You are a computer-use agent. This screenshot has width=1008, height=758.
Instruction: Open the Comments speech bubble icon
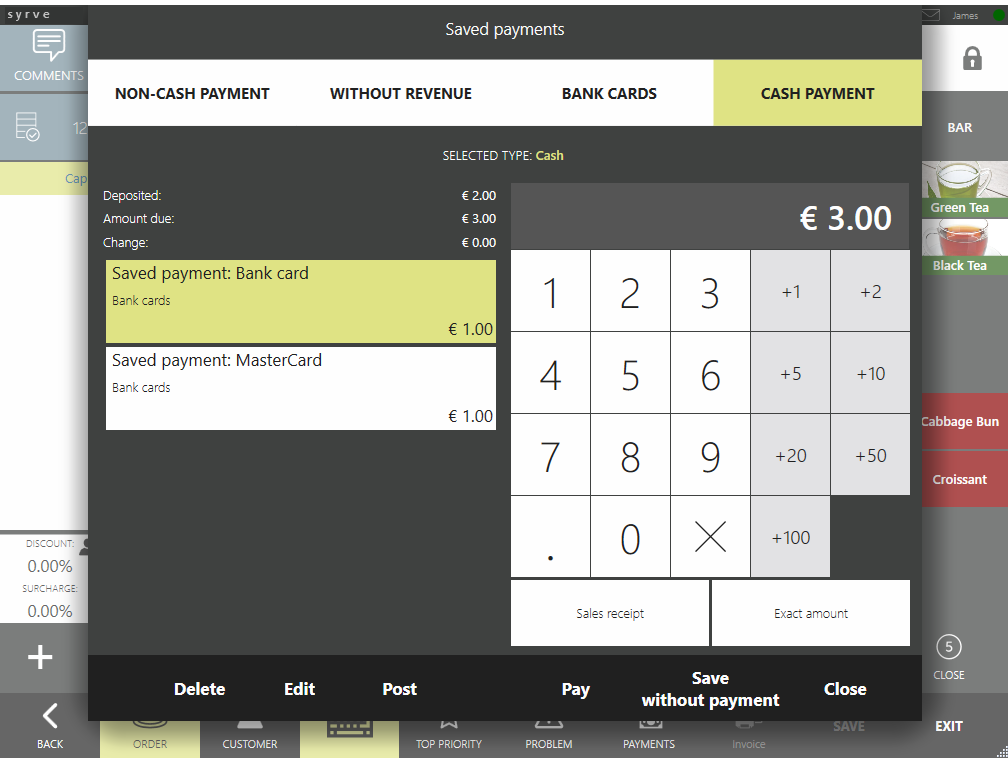[x=47, y=46]
